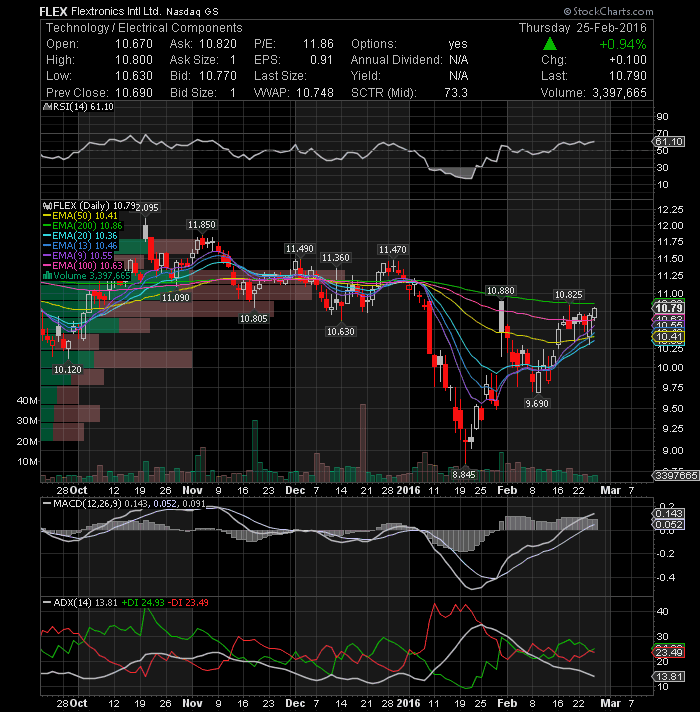Screen dimensions: 700x712
Task: Click the 11.090 price label
Action: [176, 298]
